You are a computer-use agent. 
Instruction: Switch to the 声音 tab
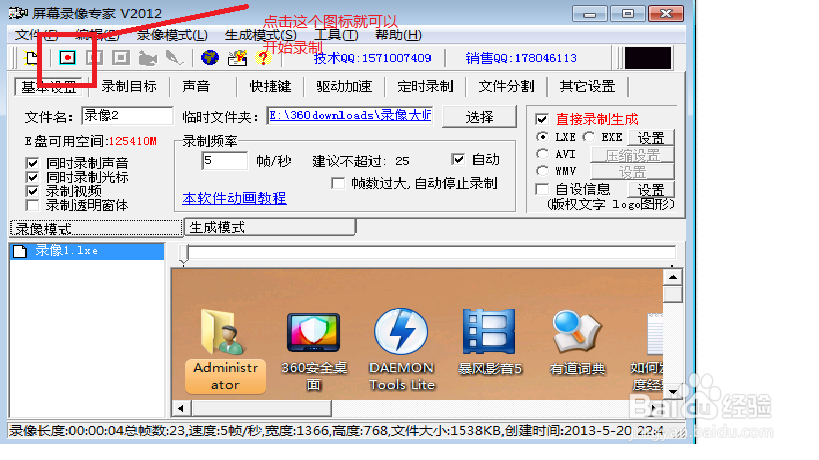pos(196,86)
